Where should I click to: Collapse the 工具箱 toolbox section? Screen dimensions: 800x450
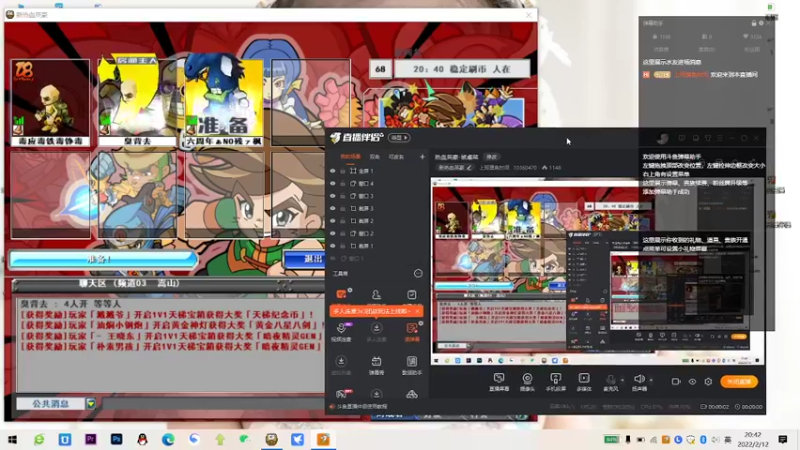click(418, 273)
